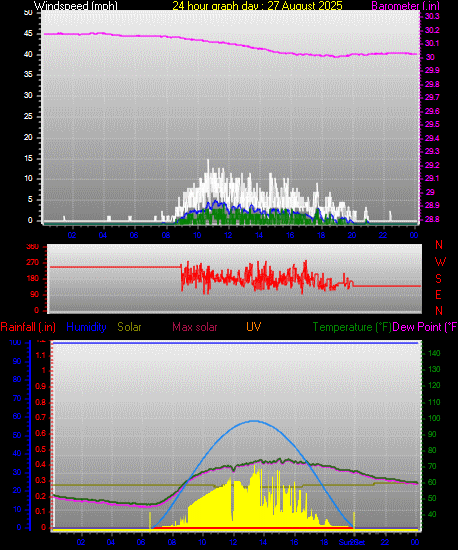Click the yellow sunrise spike near hour 06
The image size is (458, 550).
150,520
